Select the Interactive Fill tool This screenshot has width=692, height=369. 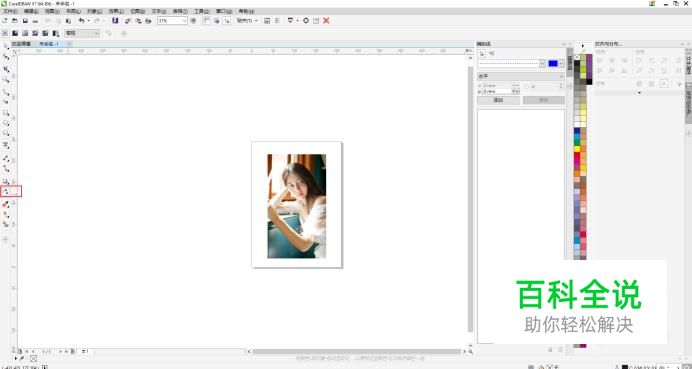pos(6,215)
